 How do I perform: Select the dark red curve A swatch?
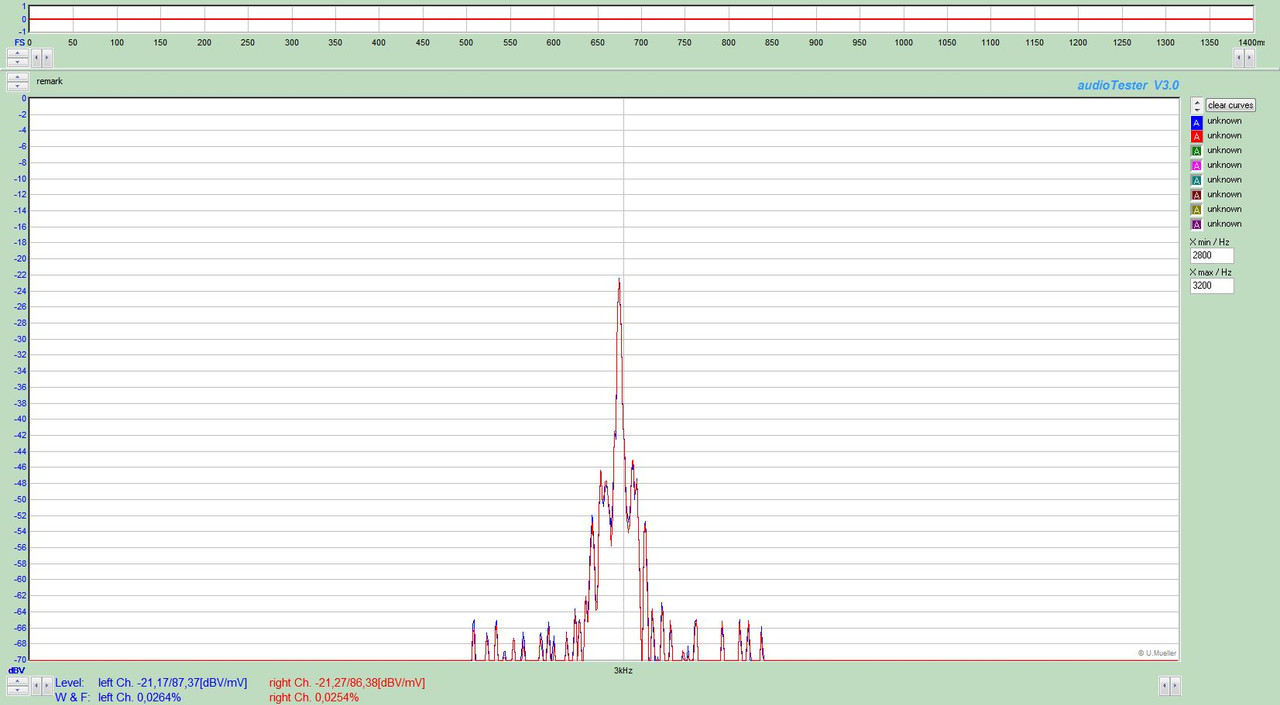1196,195
